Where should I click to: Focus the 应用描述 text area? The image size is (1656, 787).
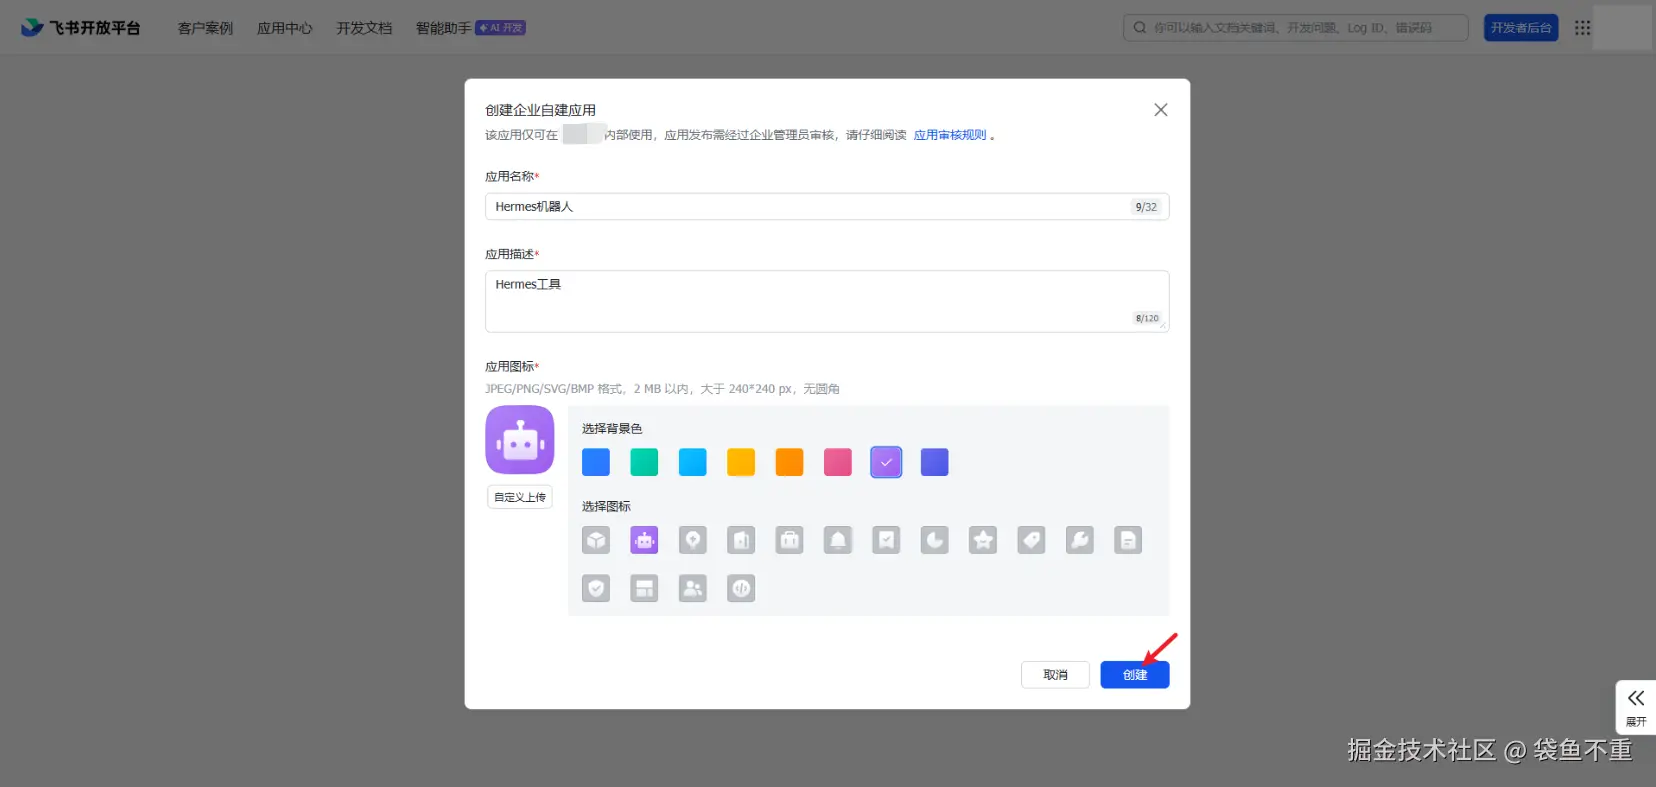pyautogui.click(x=827, y=301)
